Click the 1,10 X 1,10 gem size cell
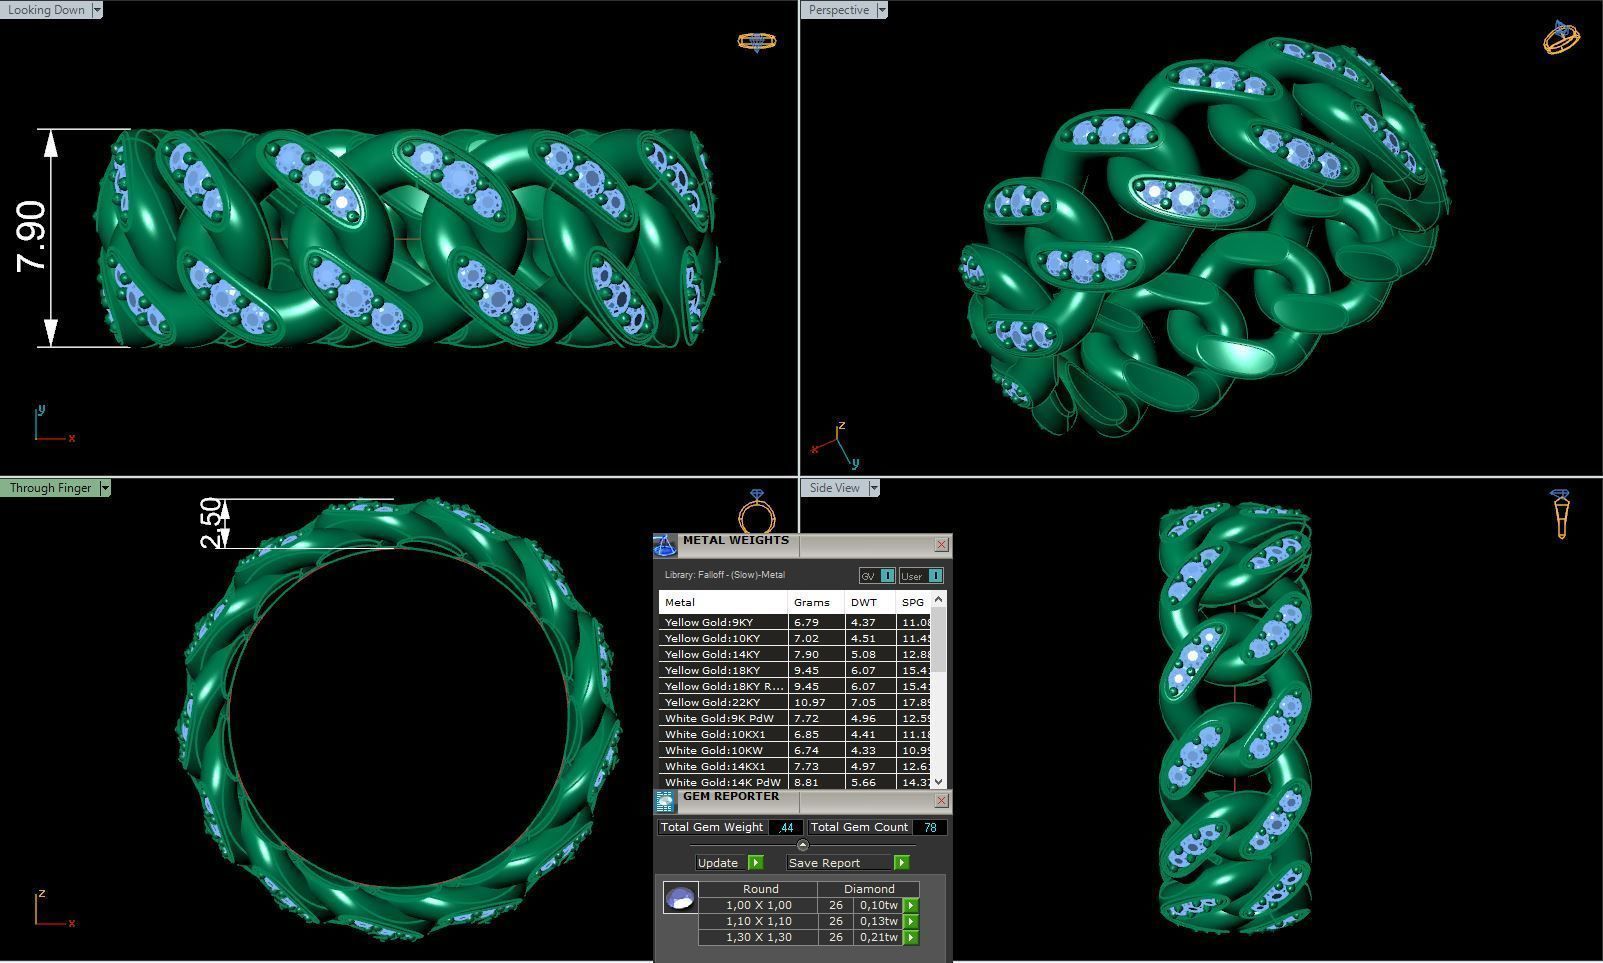Screen dimensions: 1603x963 click(x=758, y=921)
